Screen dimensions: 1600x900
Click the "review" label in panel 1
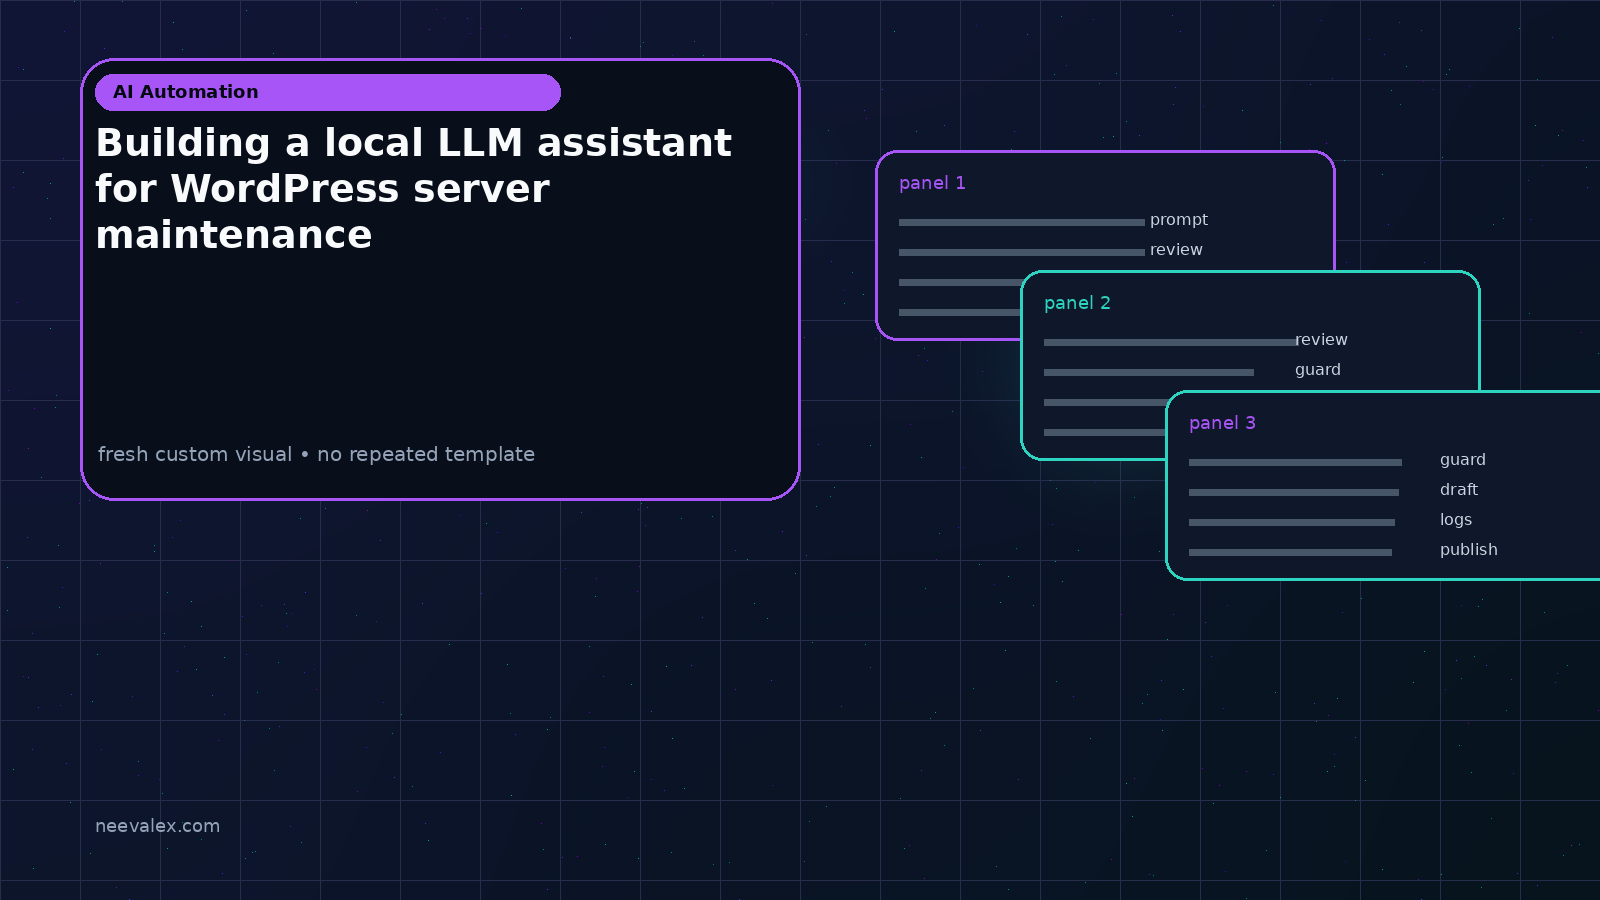[x=1176, y=250]
